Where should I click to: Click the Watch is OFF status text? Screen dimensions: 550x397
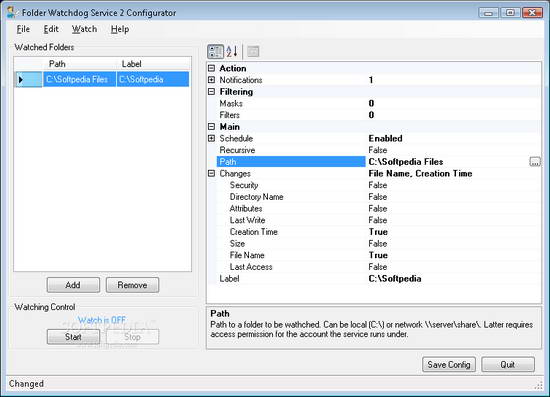tap(102, 320)
